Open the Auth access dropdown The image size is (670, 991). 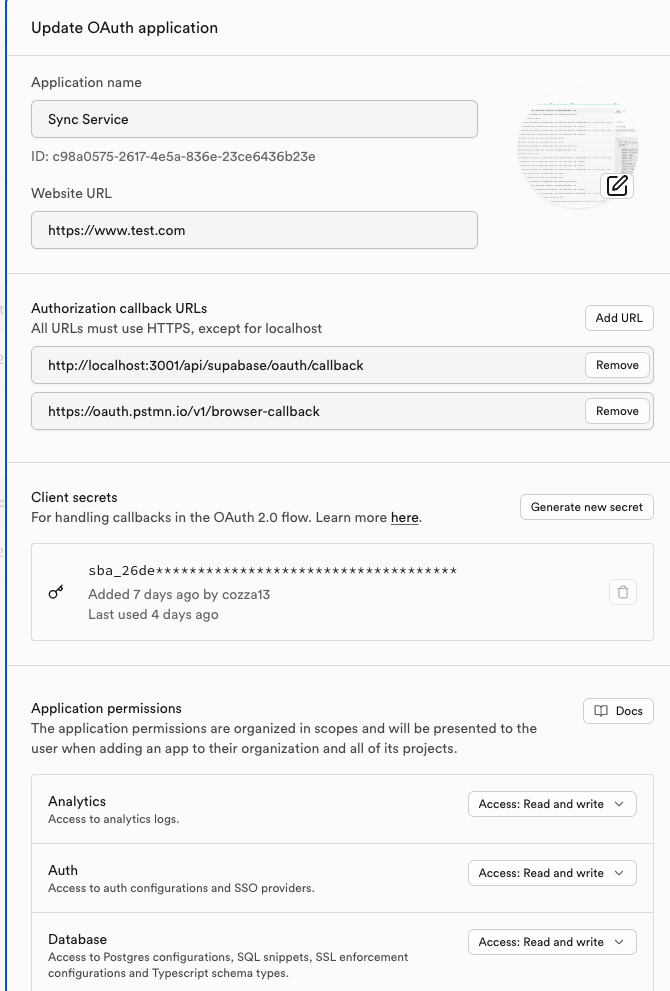[552, 873]
